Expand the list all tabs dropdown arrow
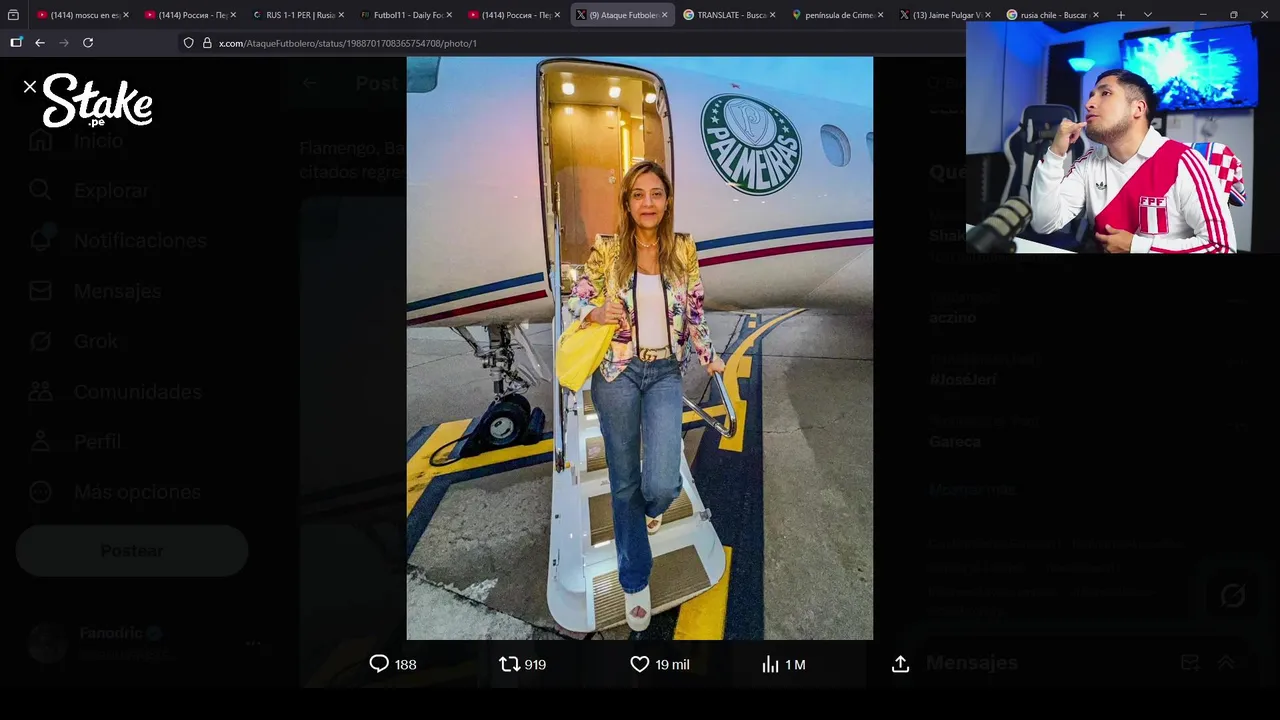Screen dimensions: 1280x720 [1148, 15]
